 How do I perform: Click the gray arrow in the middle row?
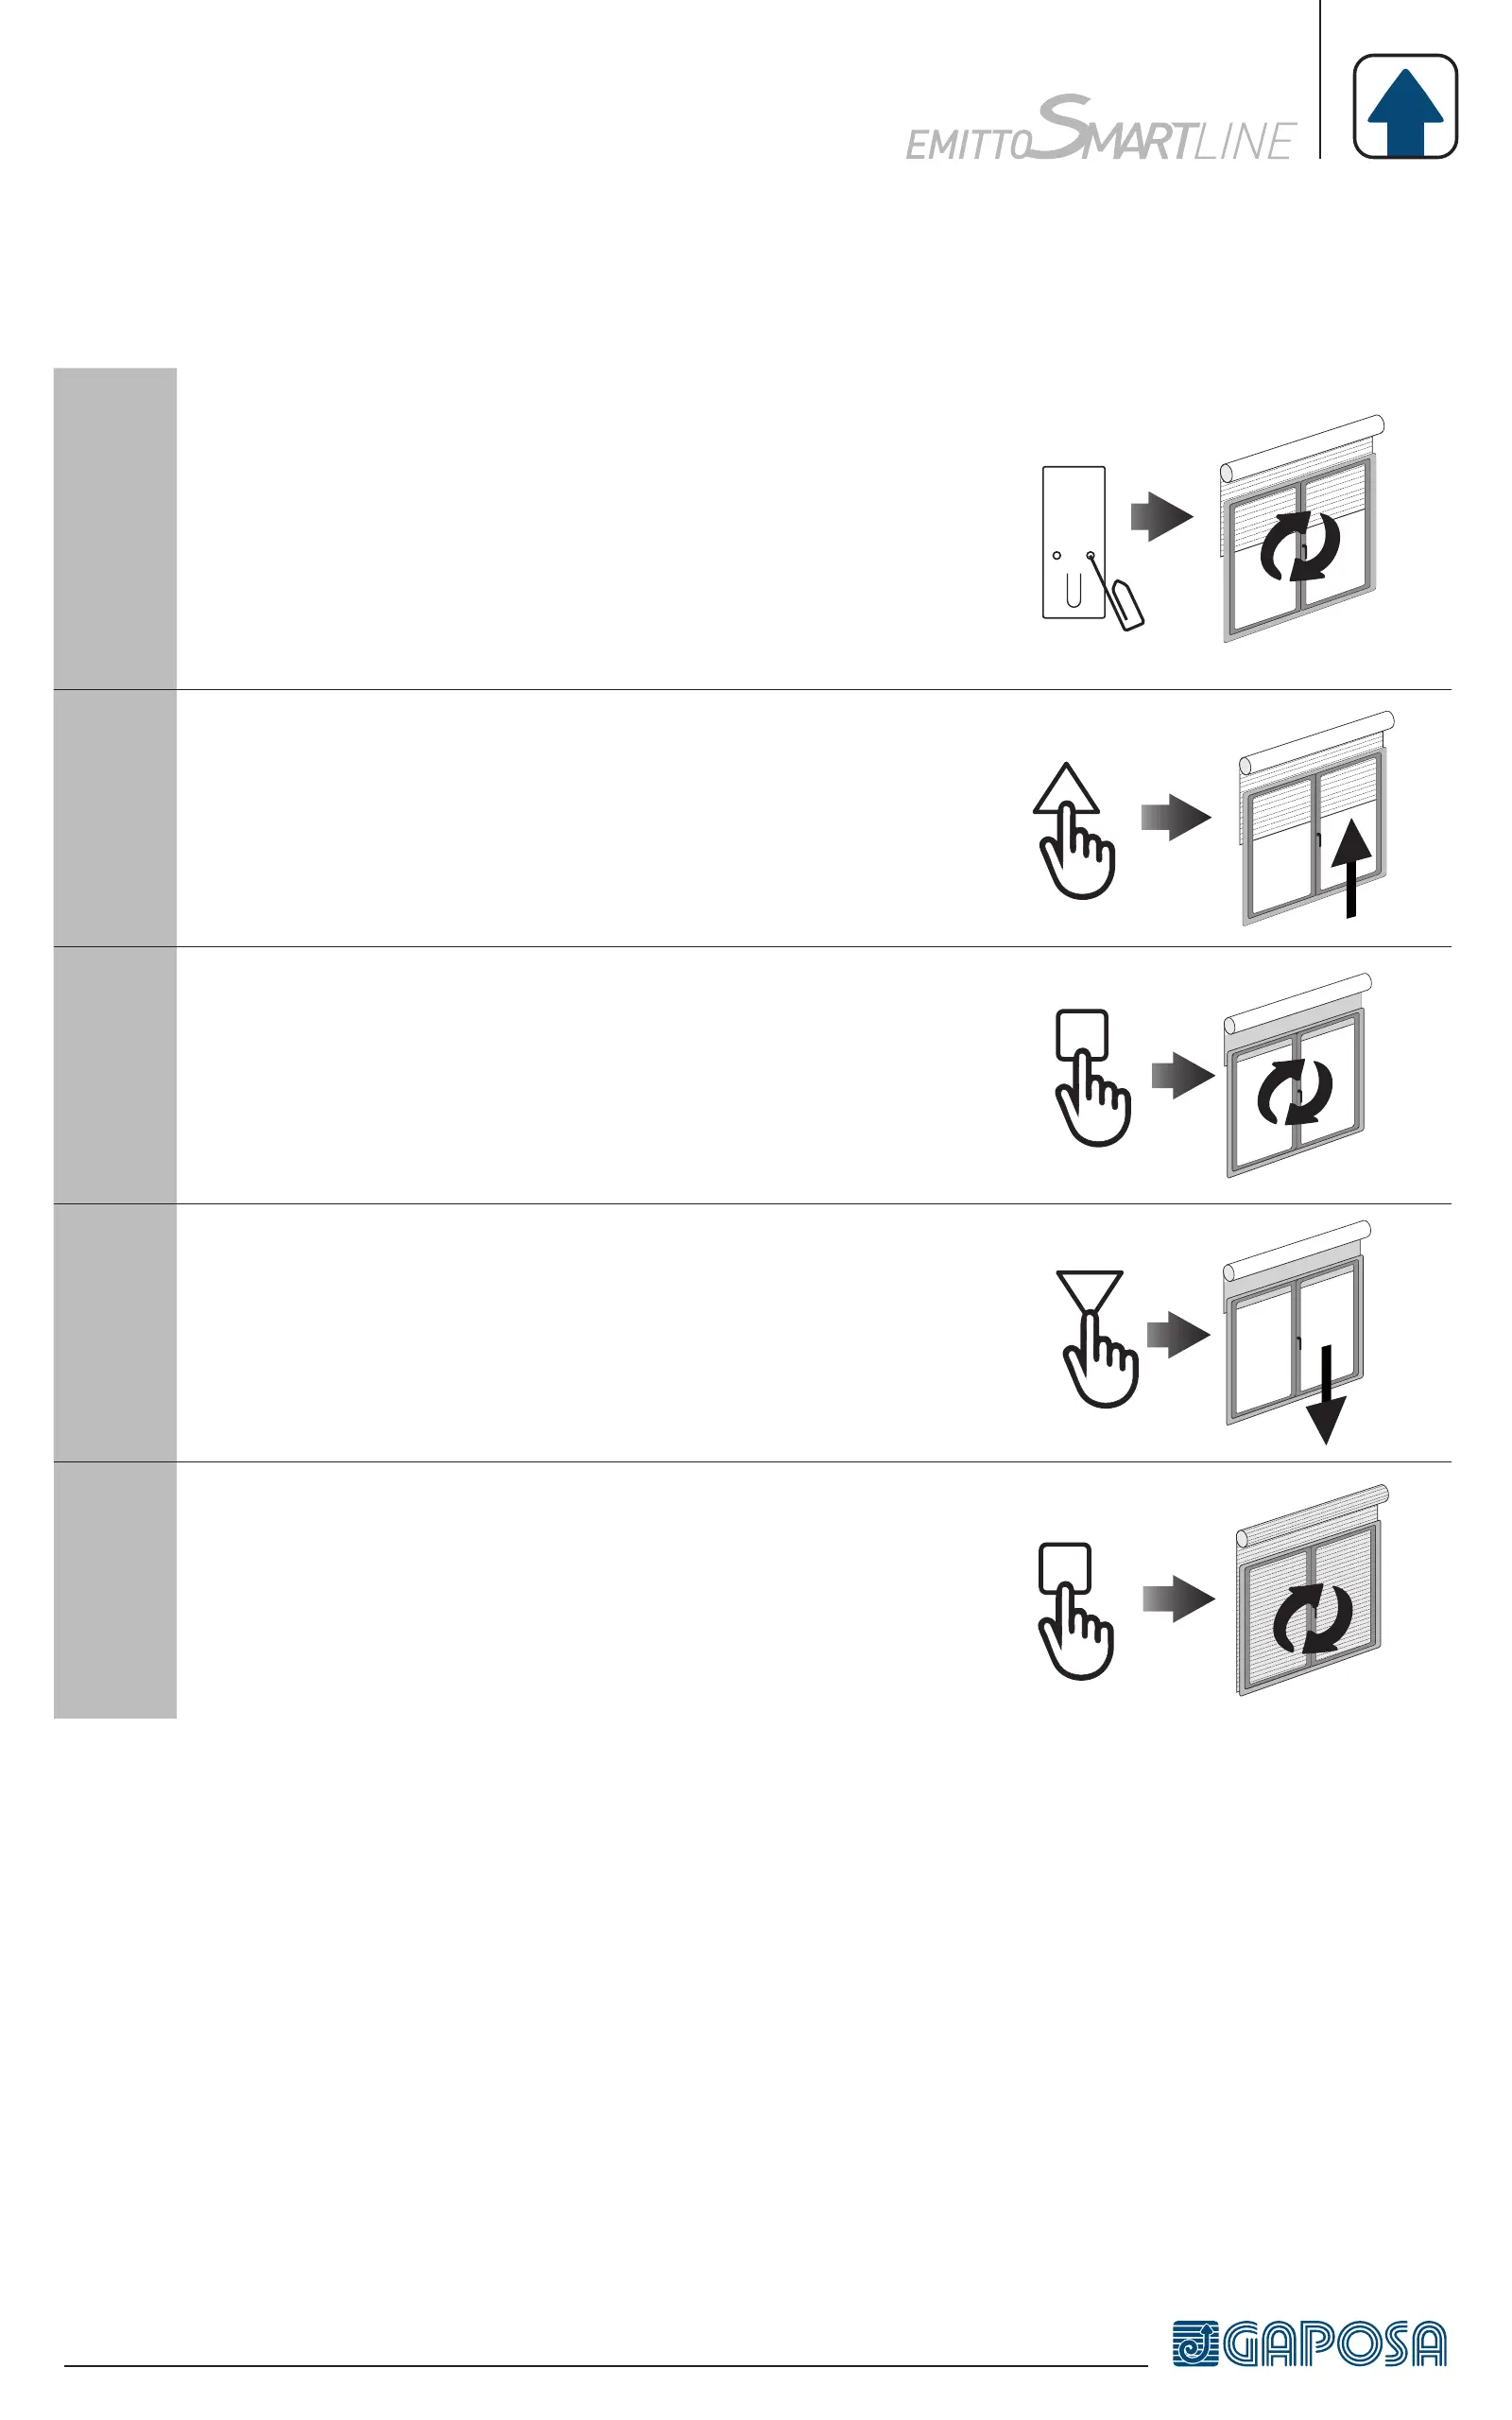(1183, 1075)
